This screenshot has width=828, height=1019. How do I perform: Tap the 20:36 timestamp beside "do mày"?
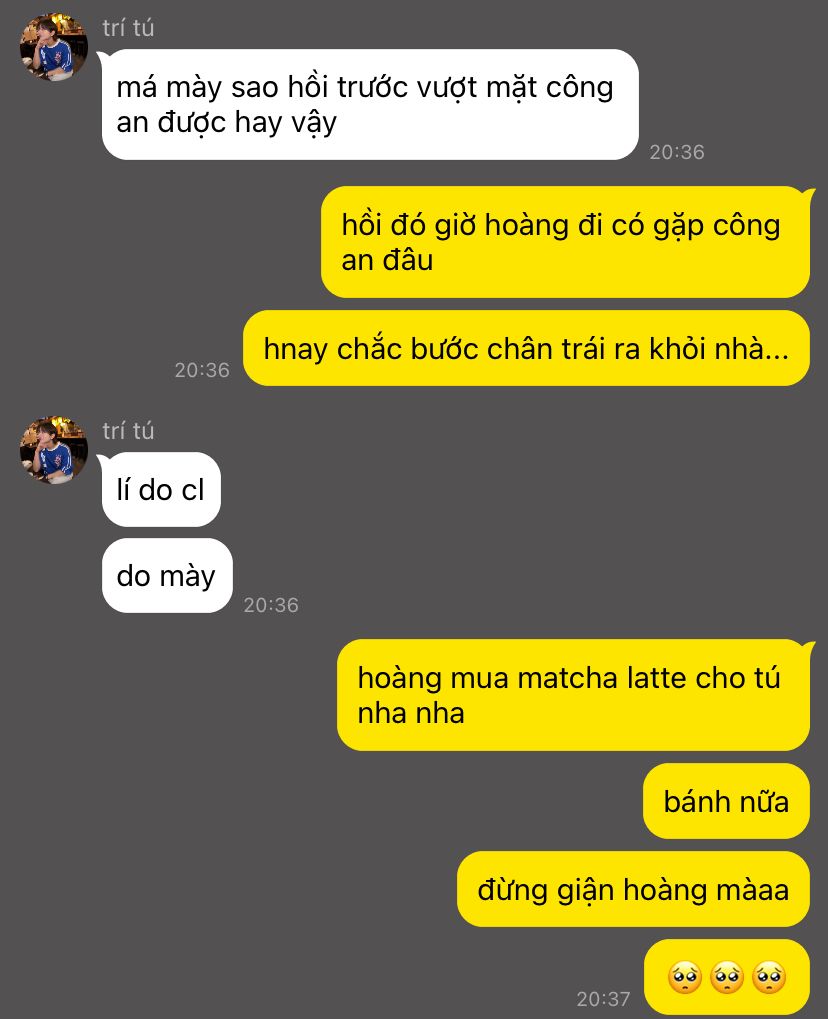click(271, 605)
